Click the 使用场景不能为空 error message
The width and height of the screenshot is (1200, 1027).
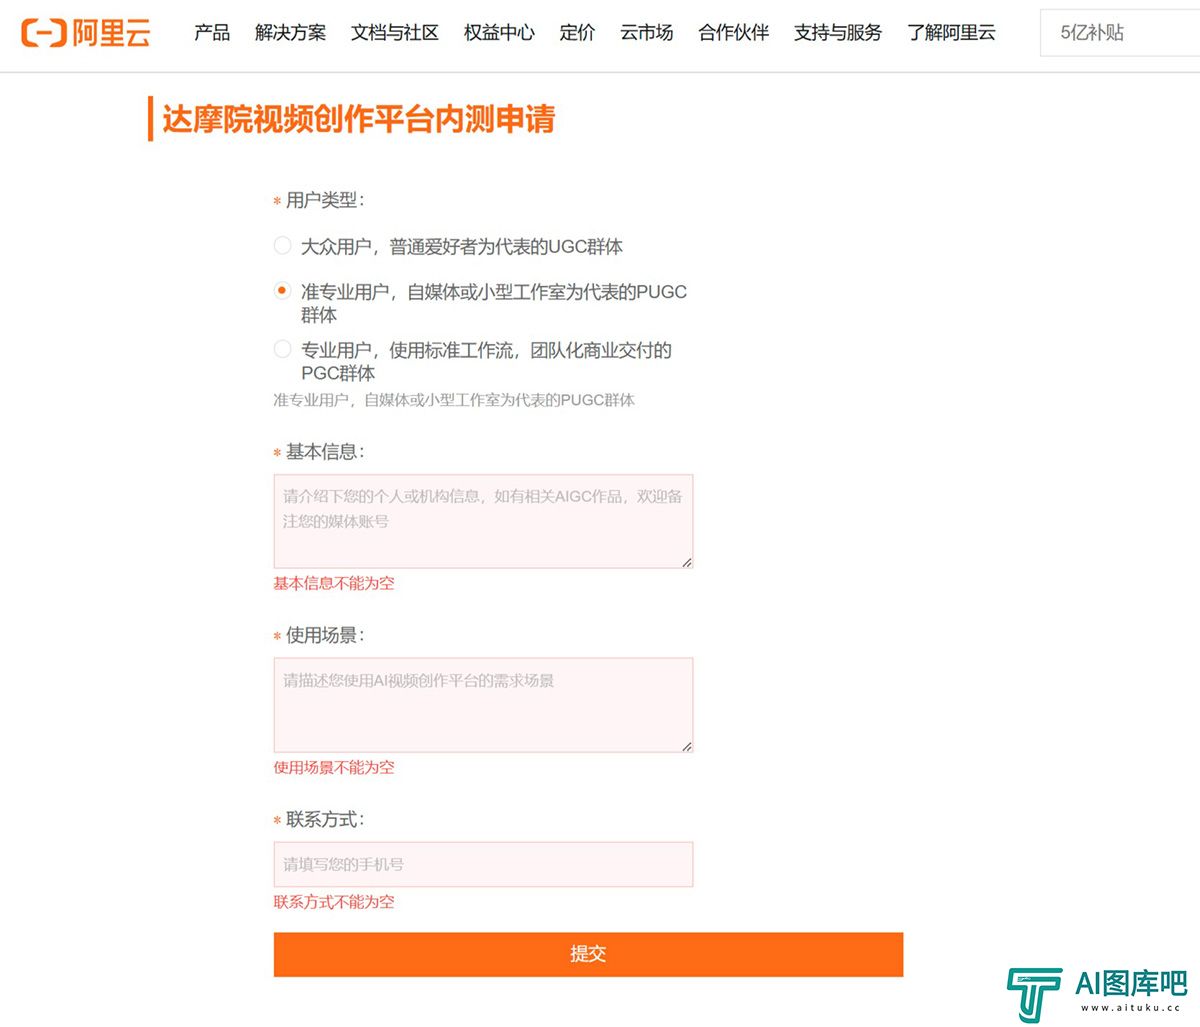pyautogui.click(x=334, y=767)
